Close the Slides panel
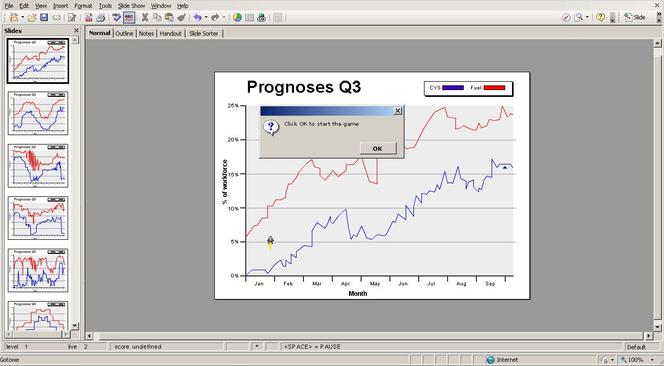The image size is (664, 366). 76,30
